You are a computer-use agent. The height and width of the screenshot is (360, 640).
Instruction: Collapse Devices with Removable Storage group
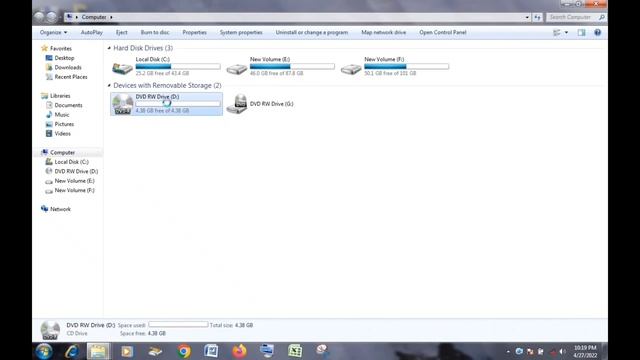[109, 85]
